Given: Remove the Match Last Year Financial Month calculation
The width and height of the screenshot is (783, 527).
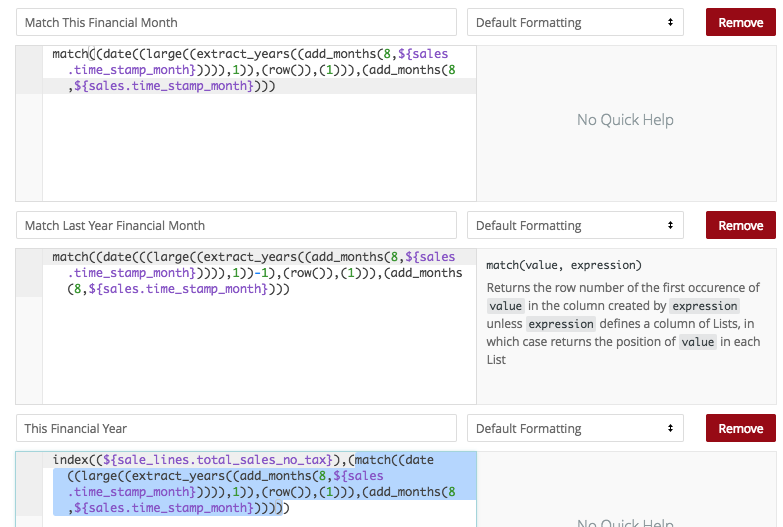Looking at the screenshot, I should coord(741,225).
